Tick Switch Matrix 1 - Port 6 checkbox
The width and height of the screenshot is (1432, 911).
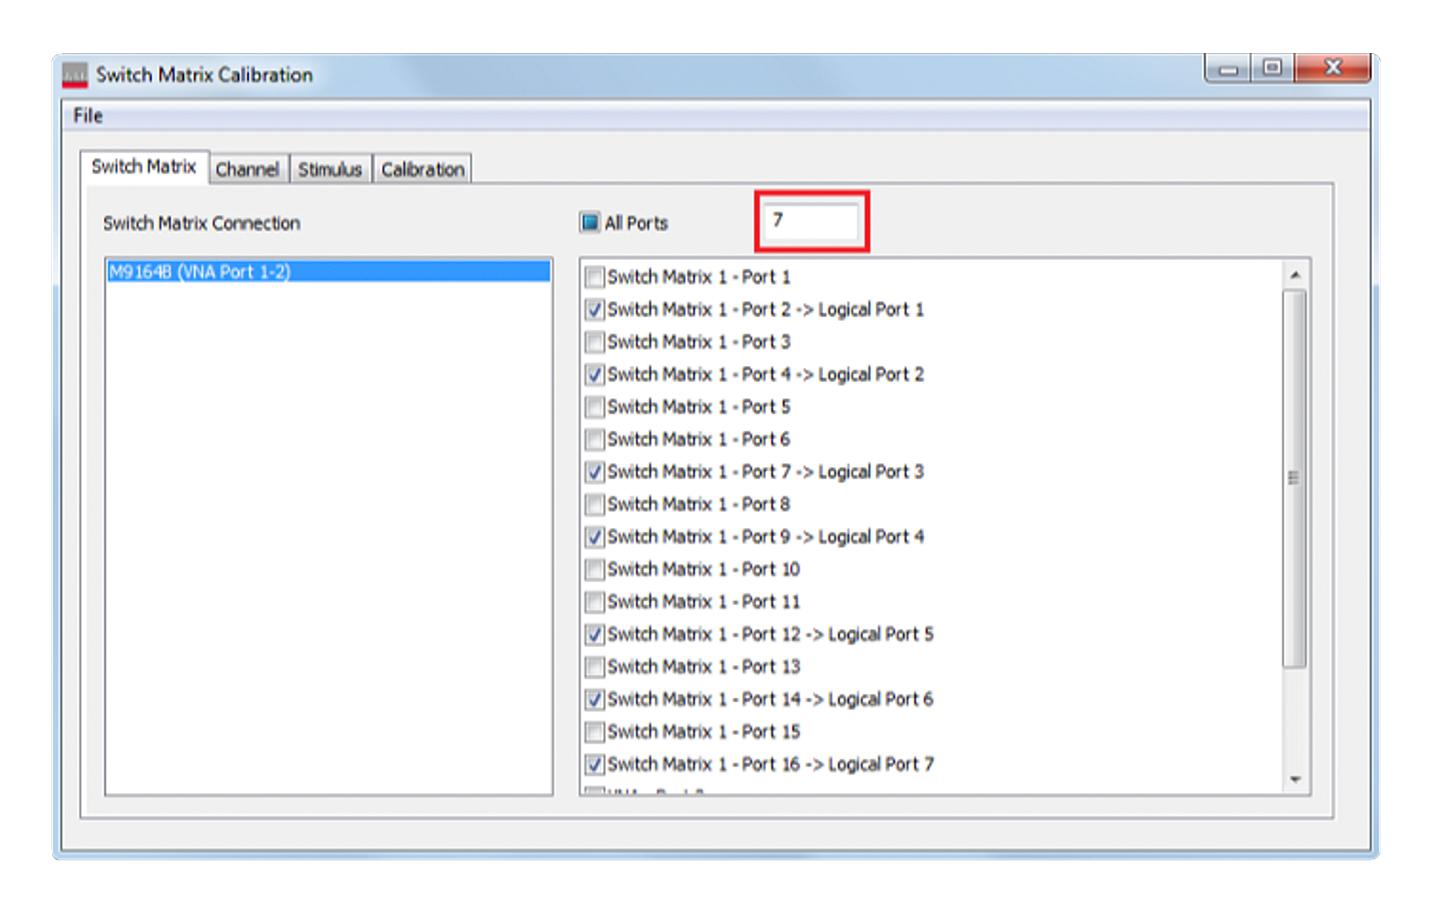coord(595,439)
